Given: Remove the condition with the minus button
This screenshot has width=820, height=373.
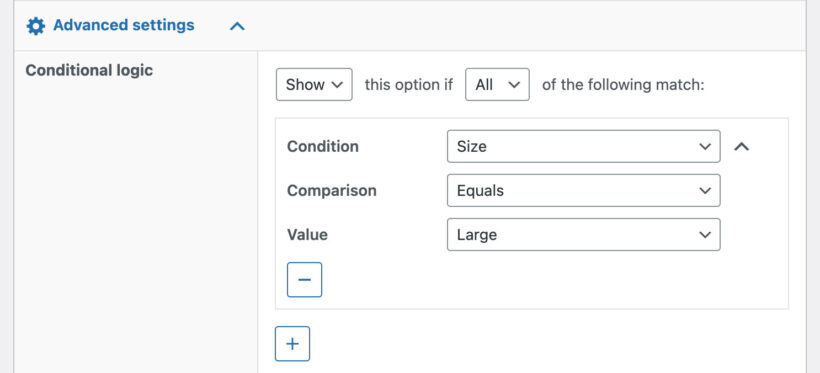Looking at the screenshot, I should pyautogui.click(x=304, y=279).
